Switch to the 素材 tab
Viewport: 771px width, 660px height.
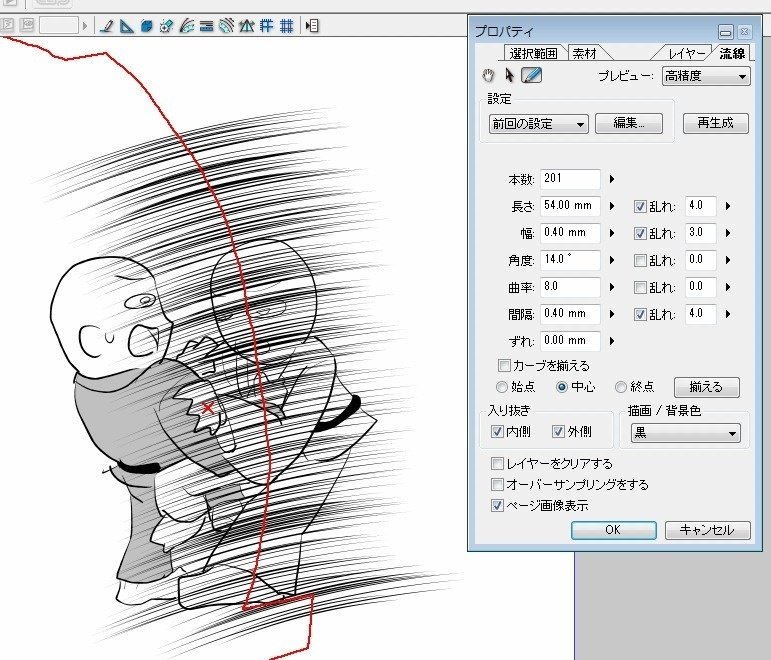click(586, 53)
